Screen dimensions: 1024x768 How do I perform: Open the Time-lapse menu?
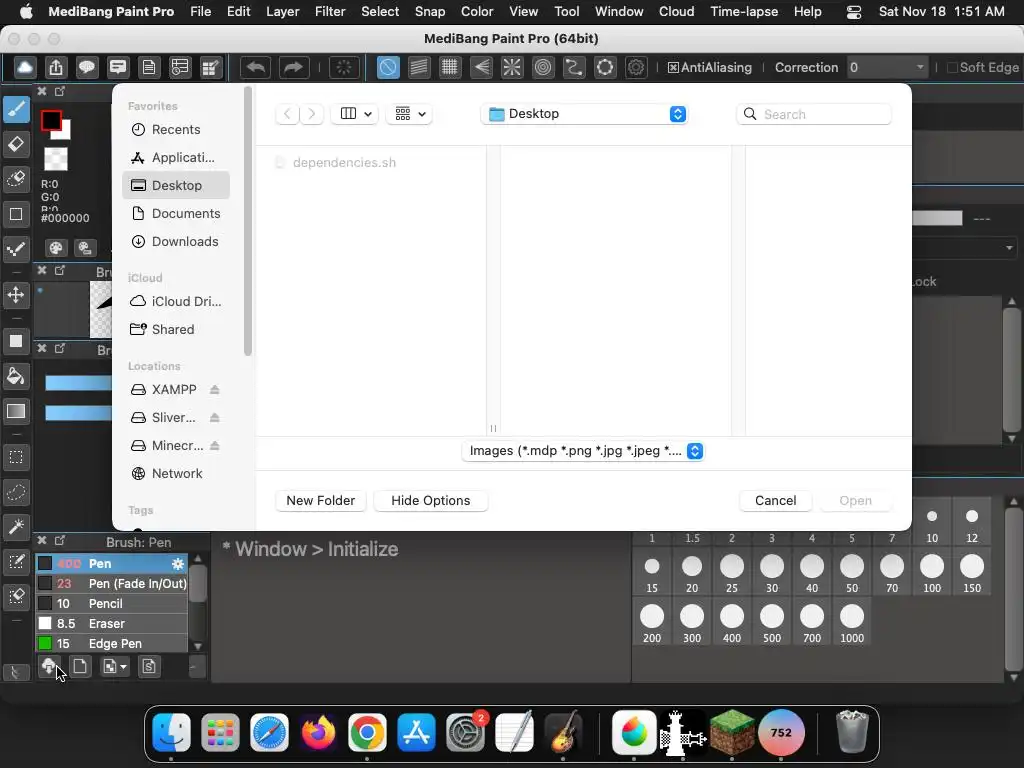pyautogui.click(x=744, y=12)
